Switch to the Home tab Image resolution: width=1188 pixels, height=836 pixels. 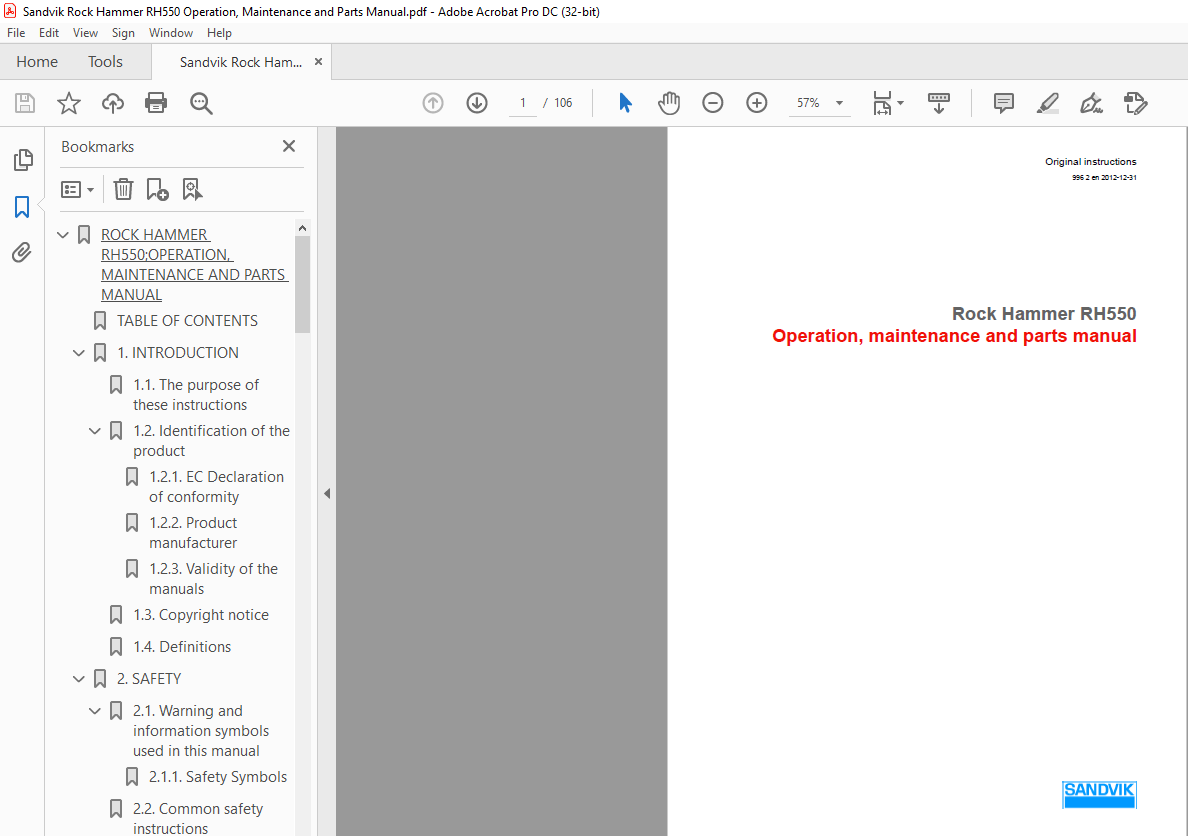coord(36,61)
